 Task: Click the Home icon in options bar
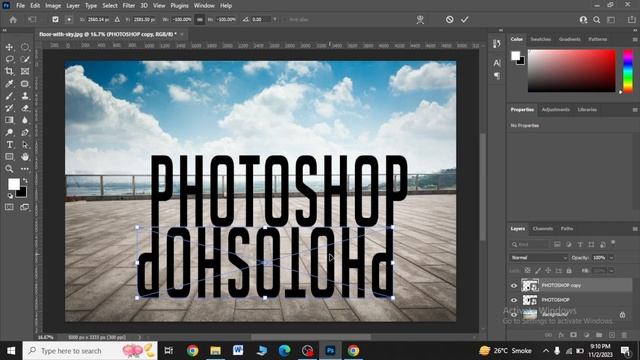(13, 20)
